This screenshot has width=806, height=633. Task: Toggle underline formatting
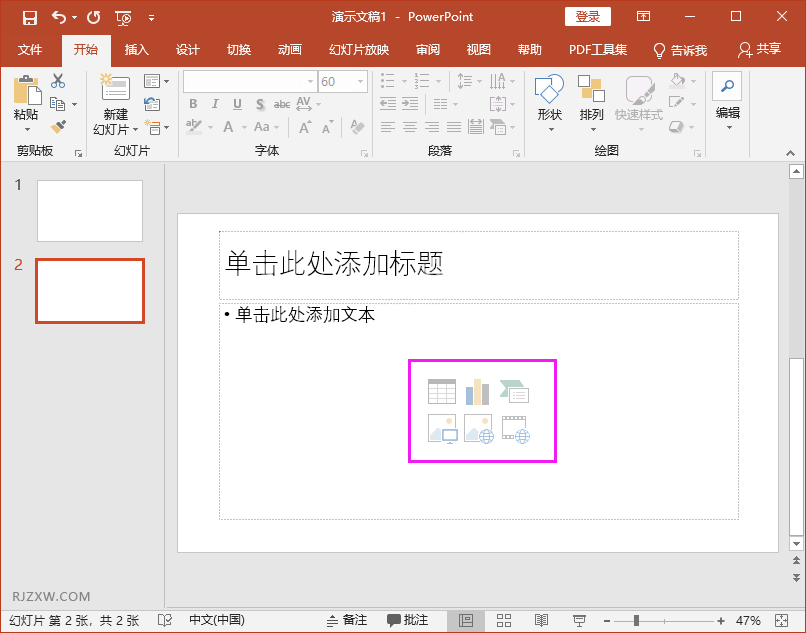pos(236,103)
